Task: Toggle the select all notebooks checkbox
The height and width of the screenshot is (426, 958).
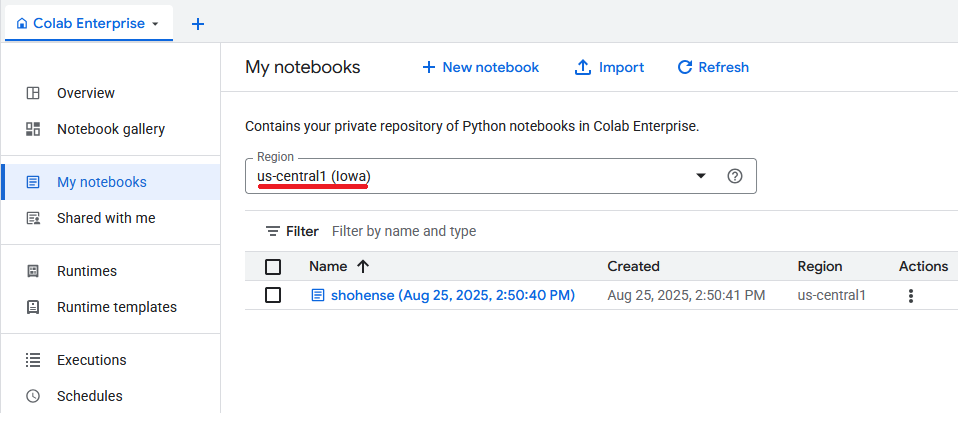Action: [273, 267]
